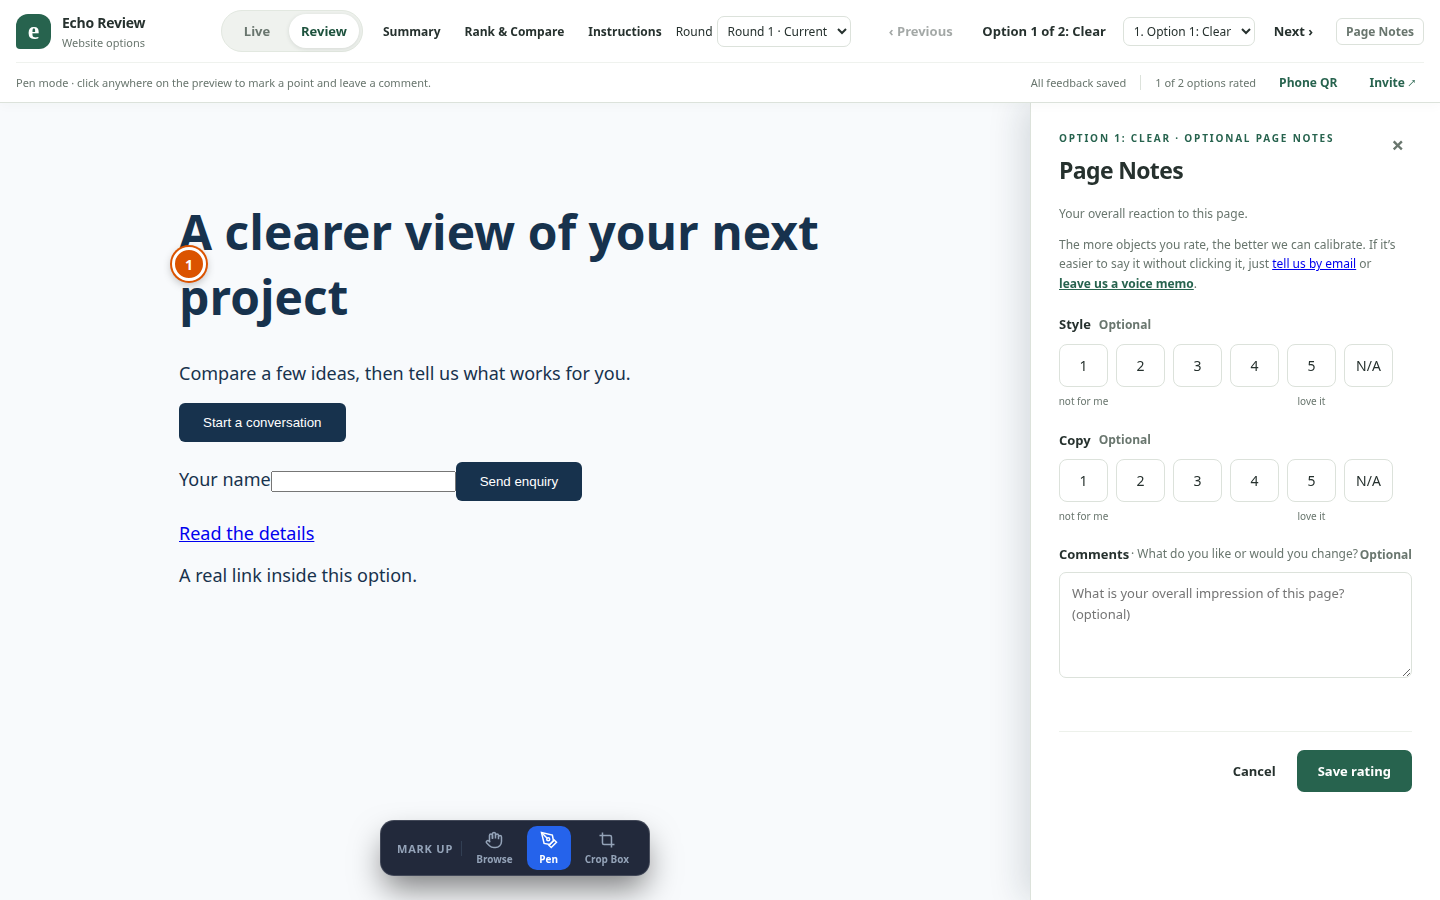Go to the Previous option
The width and height of the screenshot is (1440, 900).
[921, 32]
